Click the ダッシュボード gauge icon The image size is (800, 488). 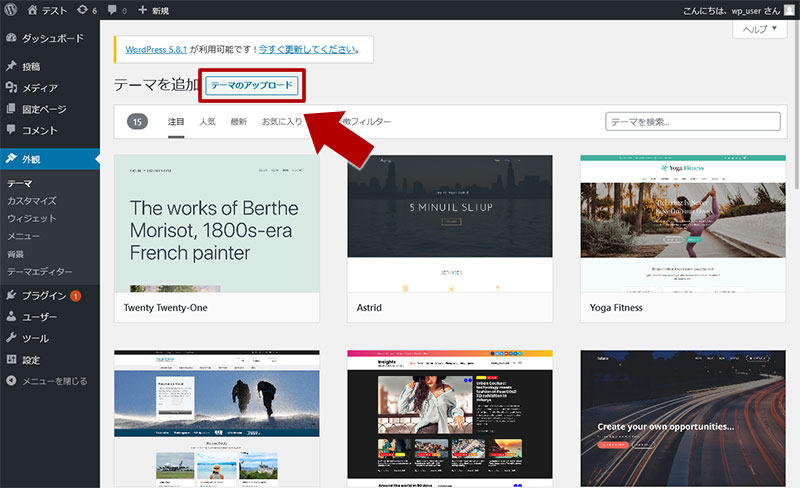[x=11, y=38]
